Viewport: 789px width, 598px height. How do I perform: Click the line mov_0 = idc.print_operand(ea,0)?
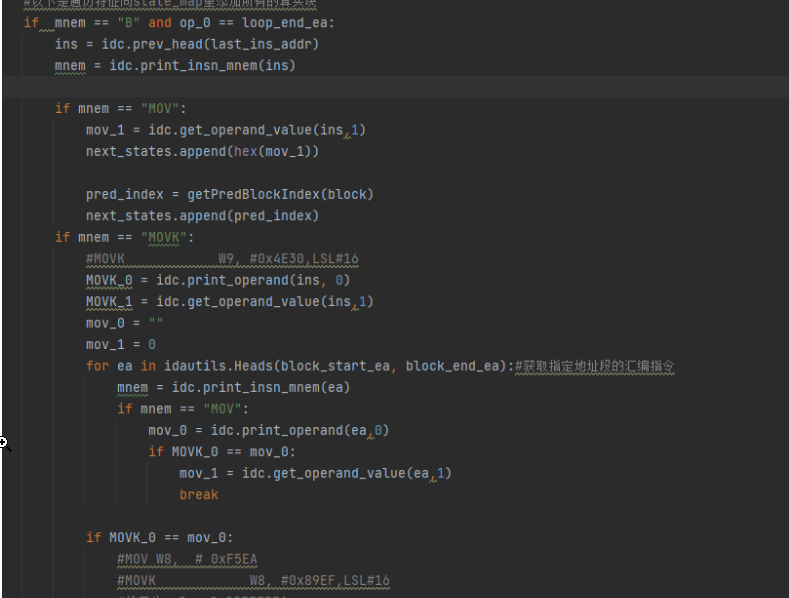coord(269,430)
